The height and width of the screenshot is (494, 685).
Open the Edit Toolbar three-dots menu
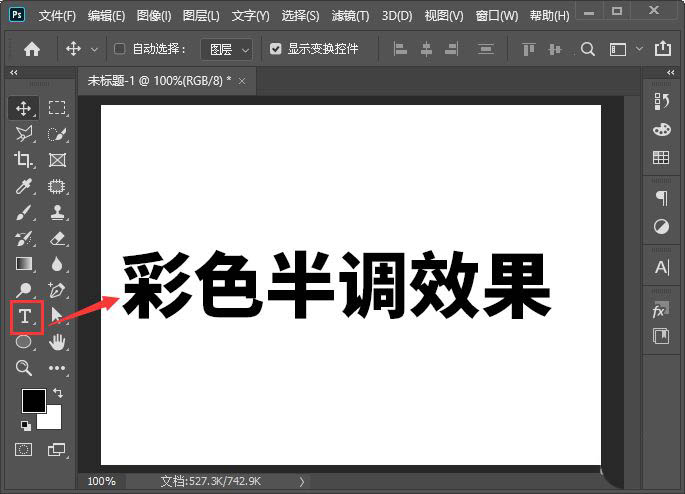[57, 368]
